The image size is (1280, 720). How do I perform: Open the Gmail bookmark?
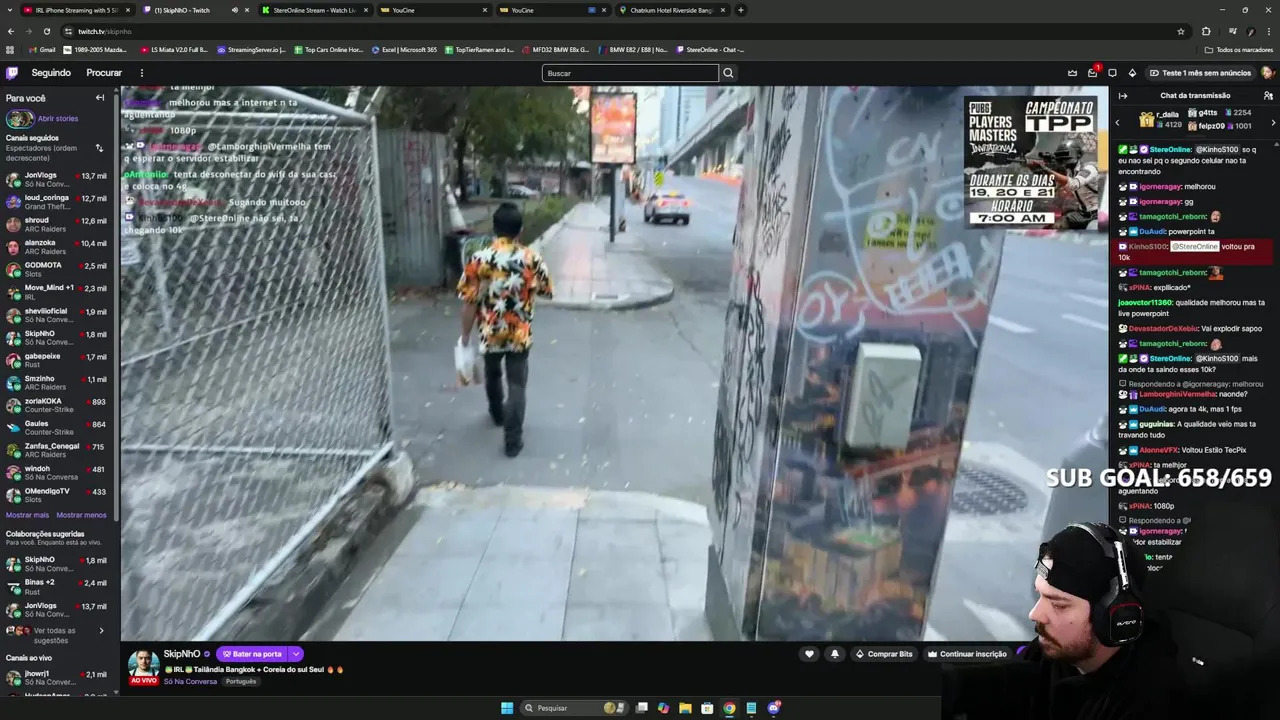(x=42, y=49)
